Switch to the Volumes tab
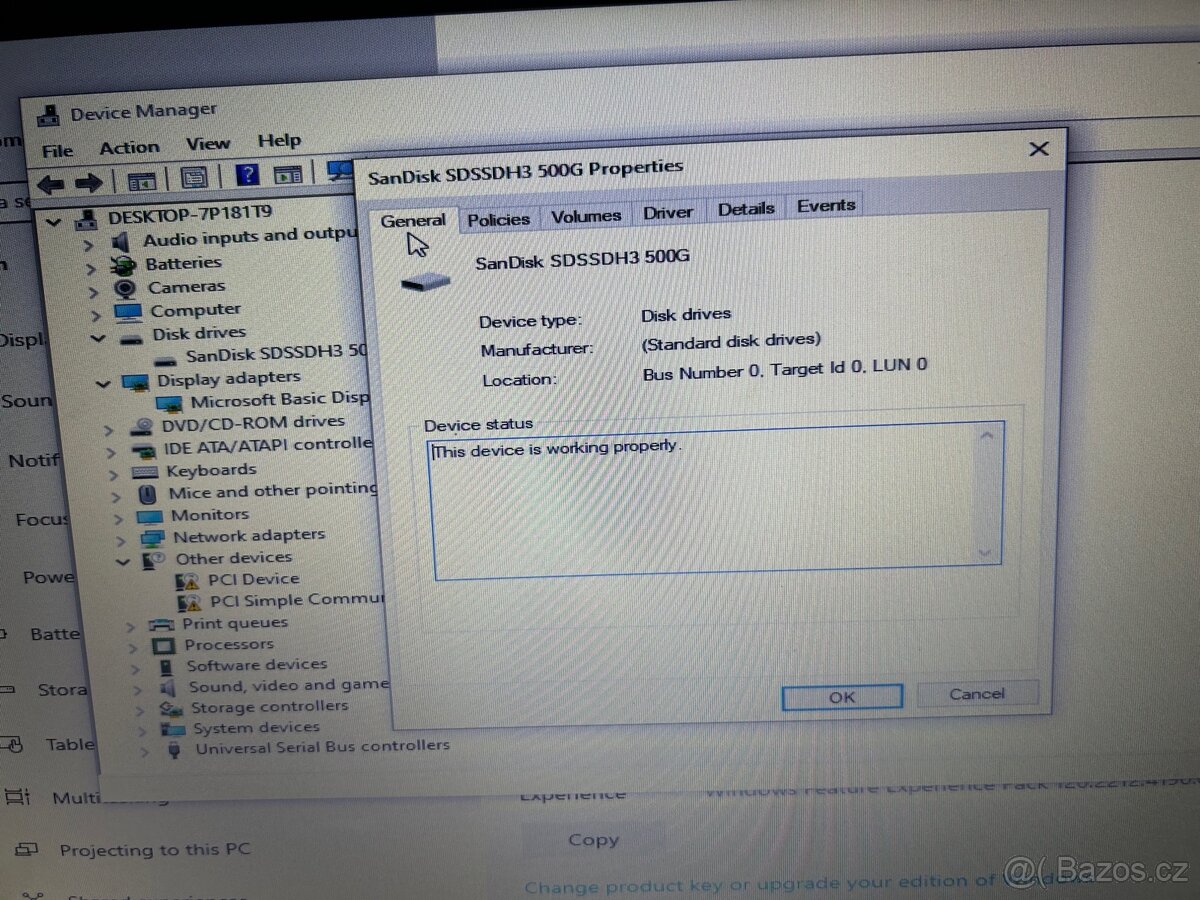This screenshot has height=900, width=1200. click(x=586, y=214)
